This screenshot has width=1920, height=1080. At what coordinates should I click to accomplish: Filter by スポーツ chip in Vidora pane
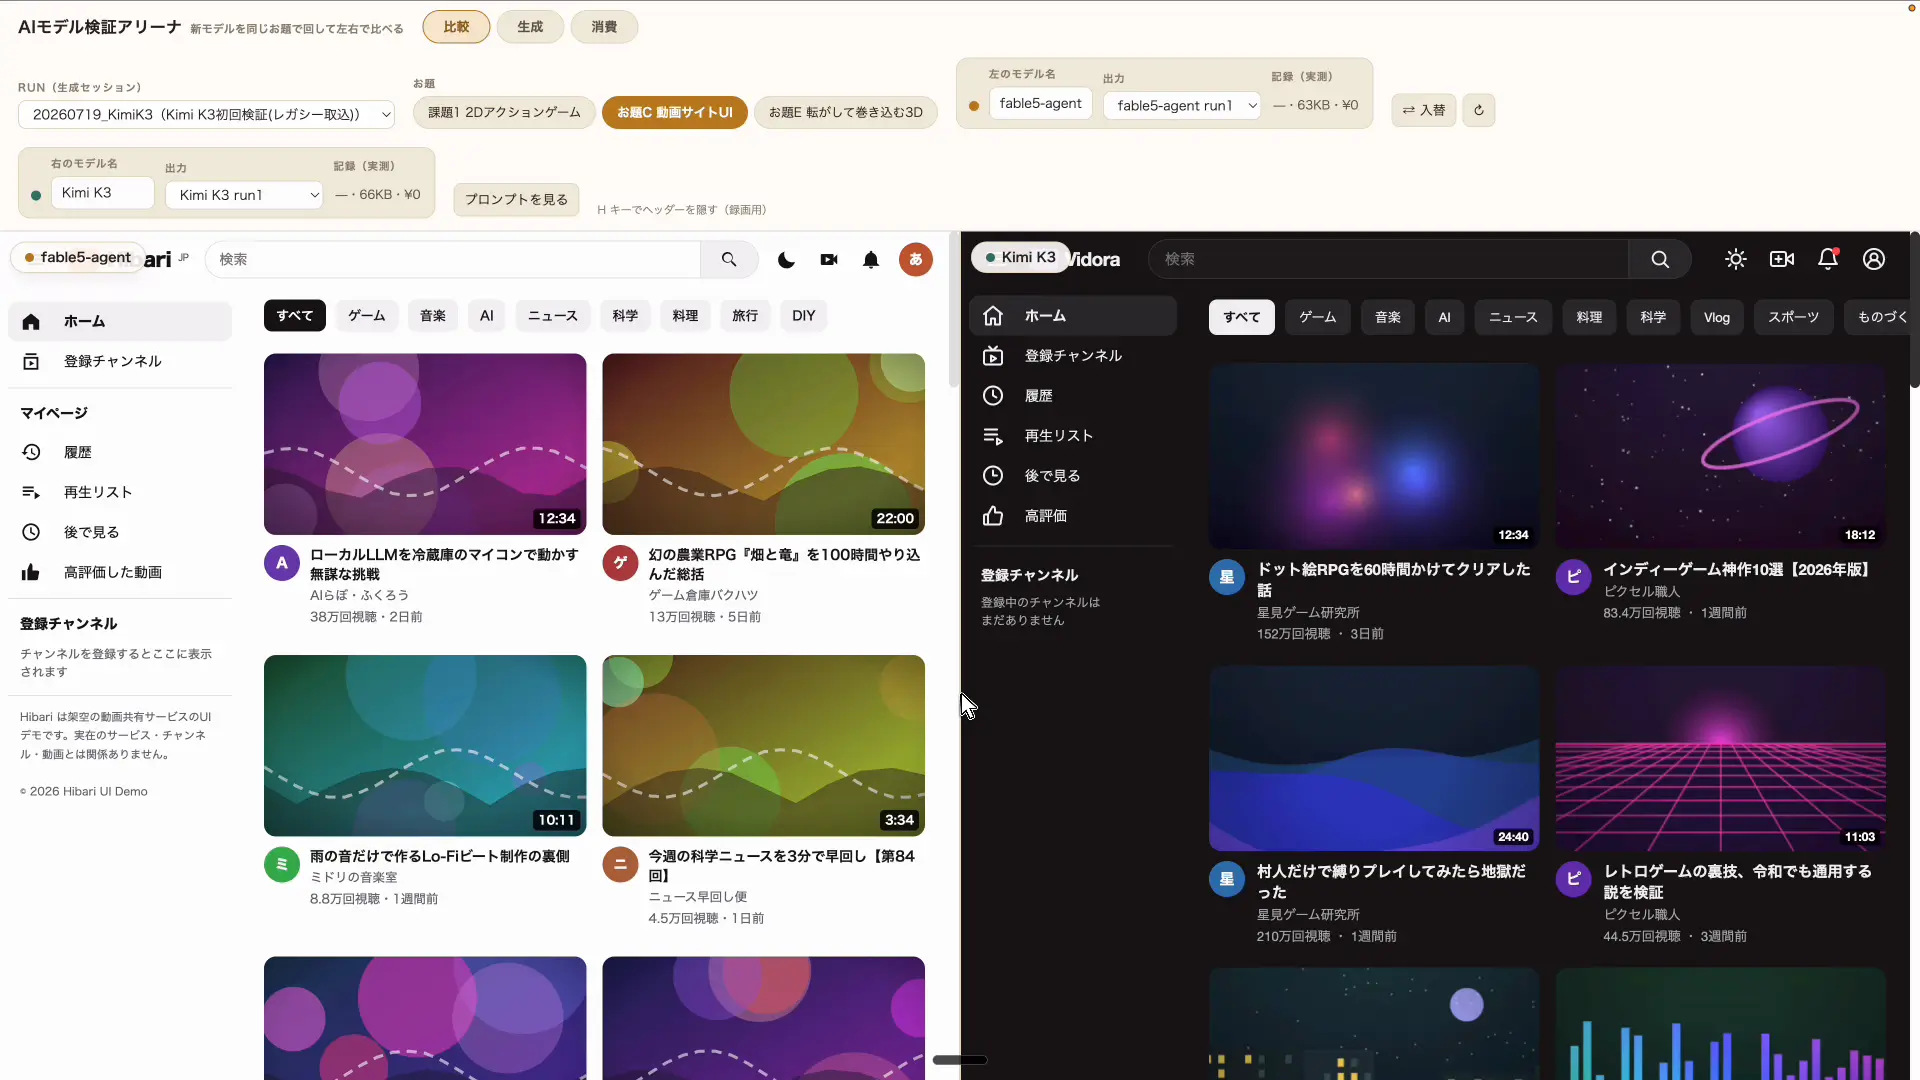point(1793,317)
